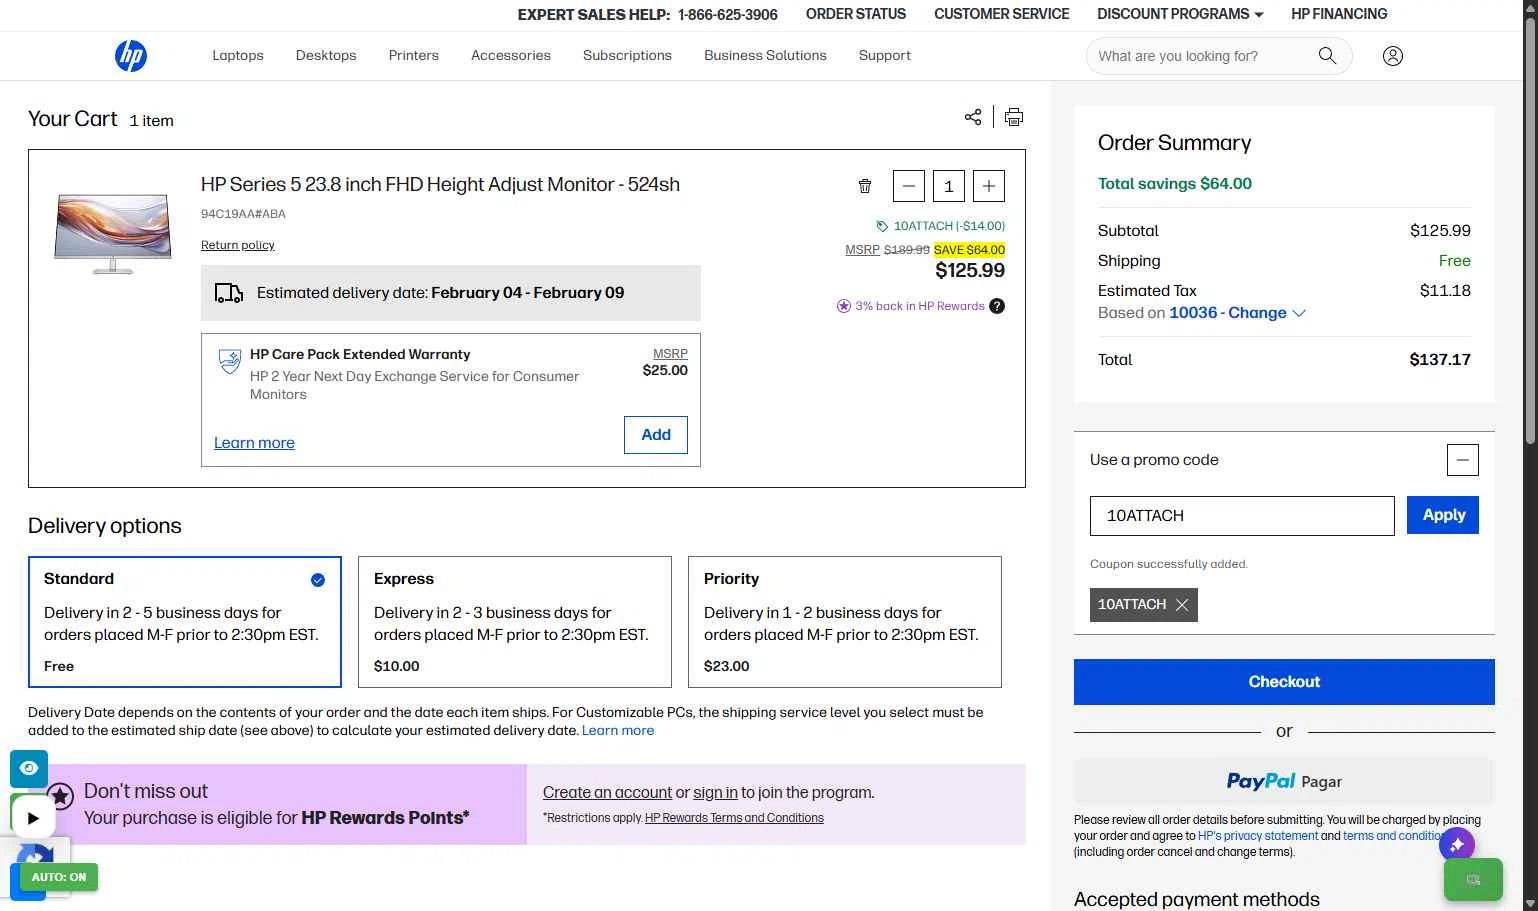Click Create an account link
The height and width of the screenshot is (911, 1538).
coord(607,793)
